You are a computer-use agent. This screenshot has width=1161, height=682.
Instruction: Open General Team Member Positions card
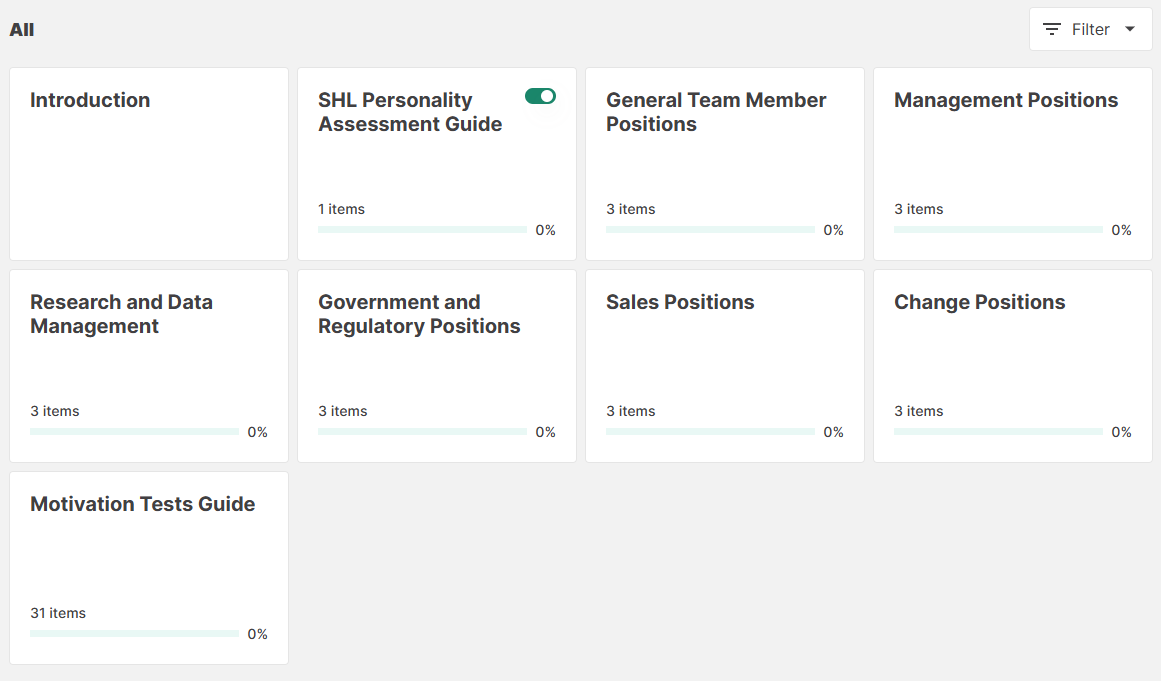716,112
